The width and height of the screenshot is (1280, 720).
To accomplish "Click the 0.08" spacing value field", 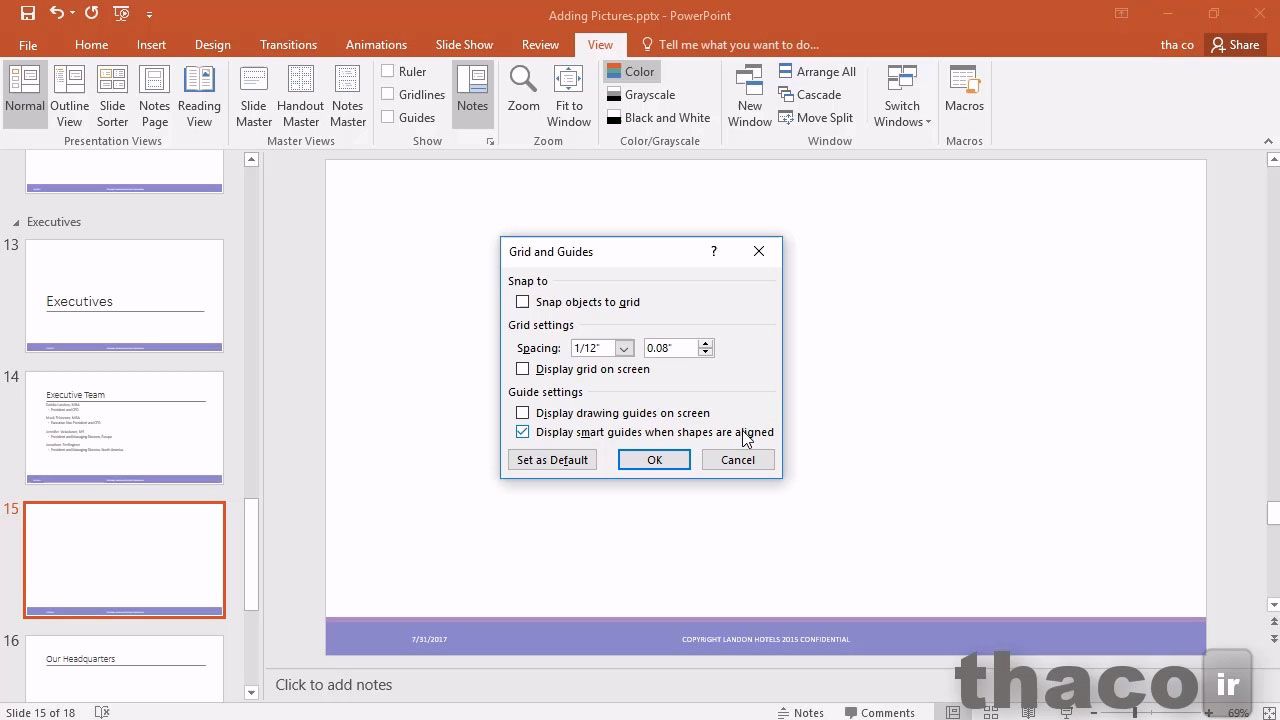I will coord(670,348).
